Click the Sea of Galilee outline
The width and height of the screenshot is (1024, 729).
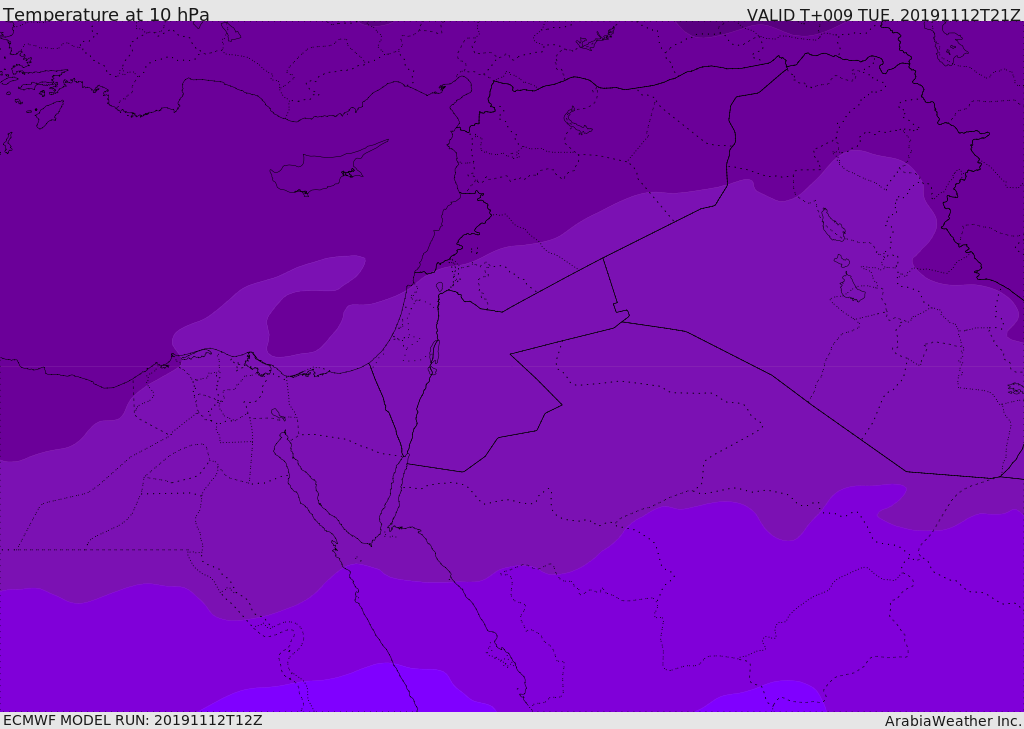coord(439,287)
